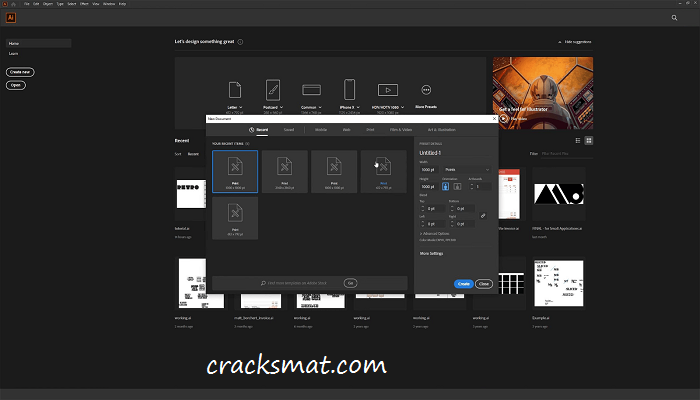700x400 pixels.
Task: Open matt_borchert_invoice.ai recent file
Action: 261,301
